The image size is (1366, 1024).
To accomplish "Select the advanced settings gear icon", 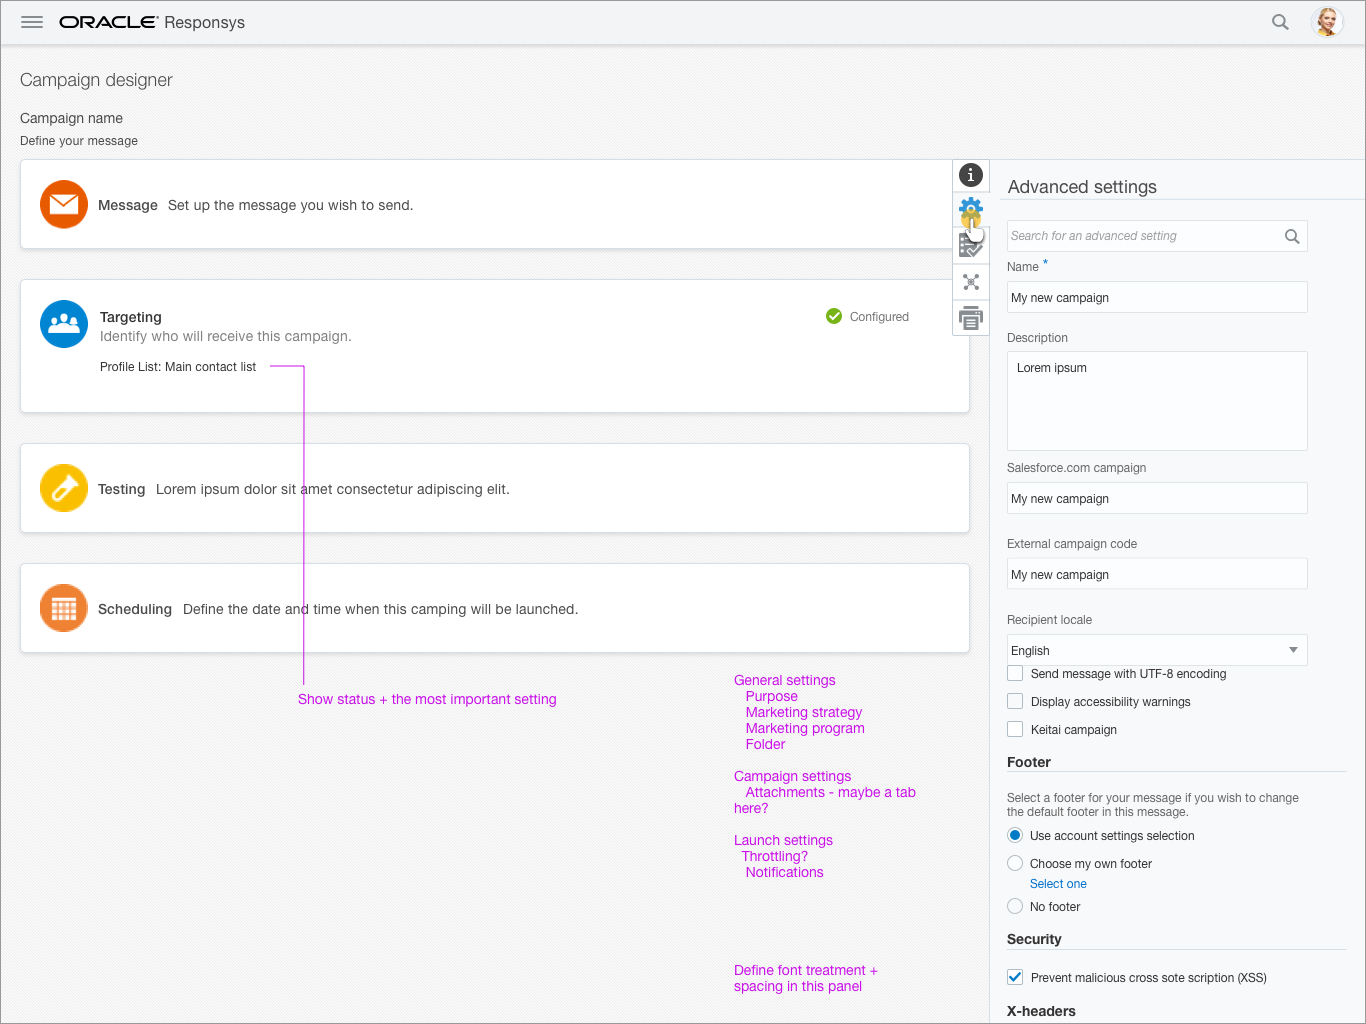I will [971, 211].
